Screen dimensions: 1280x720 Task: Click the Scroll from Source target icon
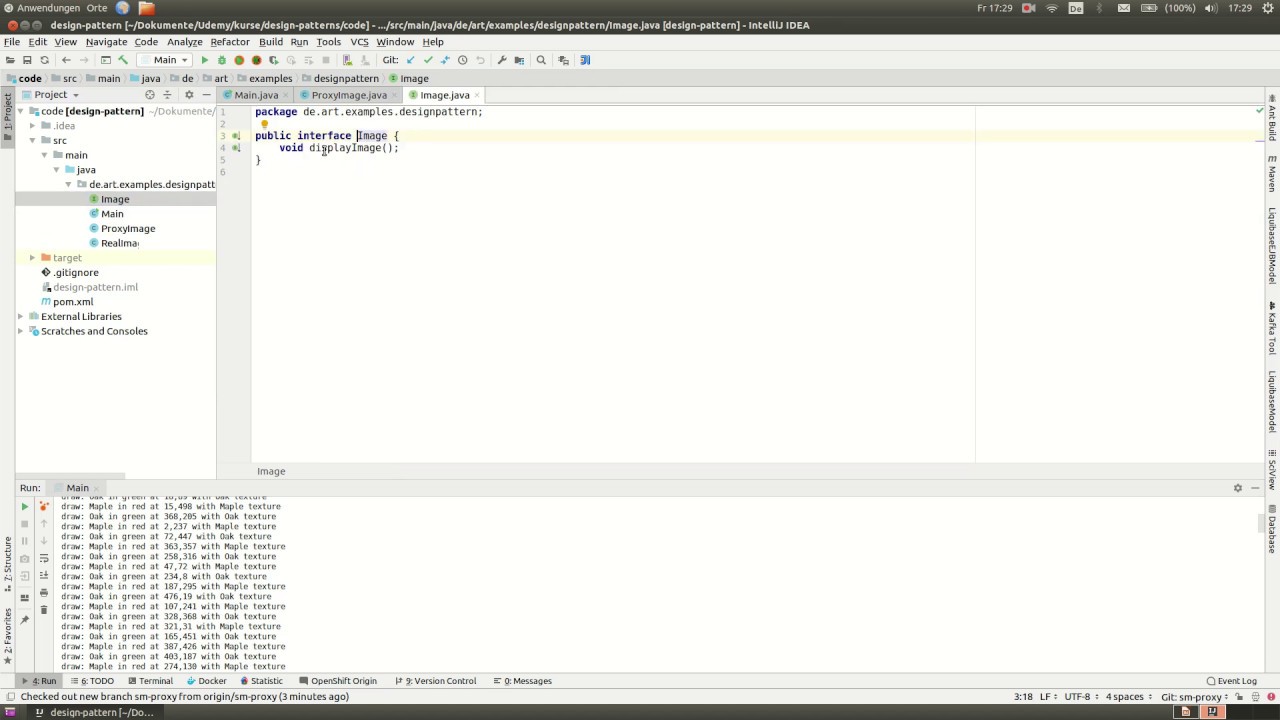pyautogui.click(x=150, y=95)
